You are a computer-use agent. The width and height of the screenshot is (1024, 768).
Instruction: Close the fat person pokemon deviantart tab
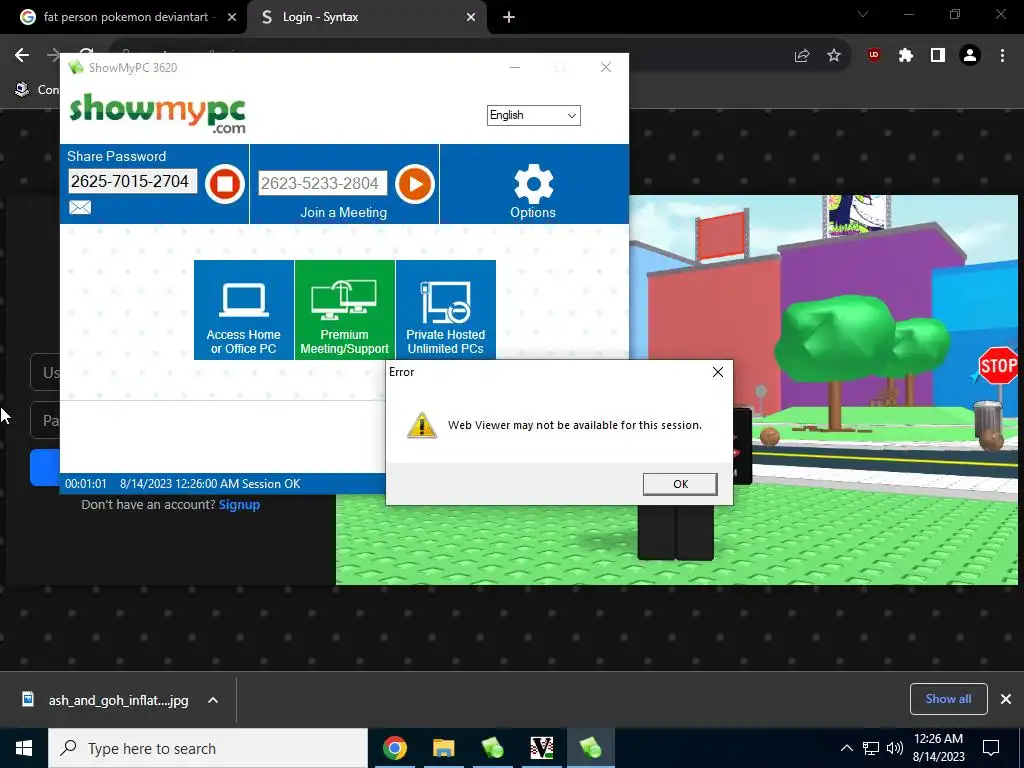[232, 17]
